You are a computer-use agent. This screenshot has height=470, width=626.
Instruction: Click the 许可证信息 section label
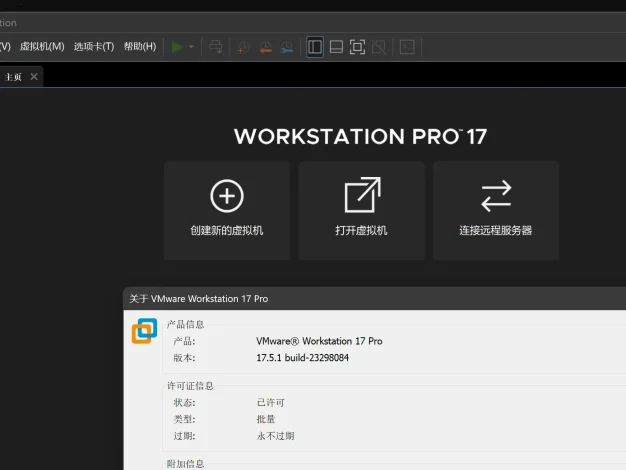click(190, 386)
